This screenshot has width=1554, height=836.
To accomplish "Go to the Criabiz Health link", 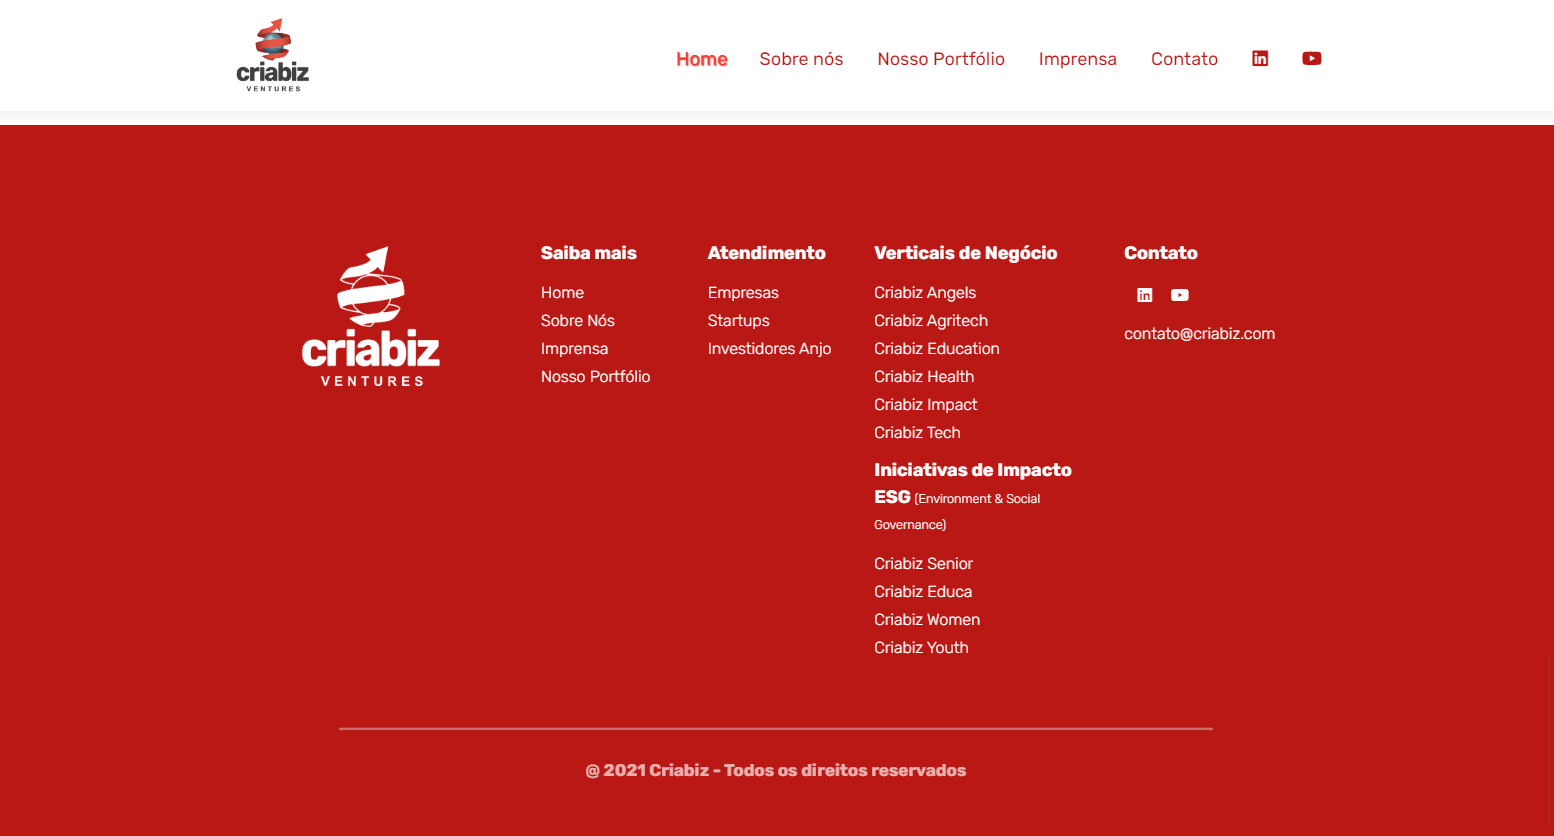I will point(923,377).
